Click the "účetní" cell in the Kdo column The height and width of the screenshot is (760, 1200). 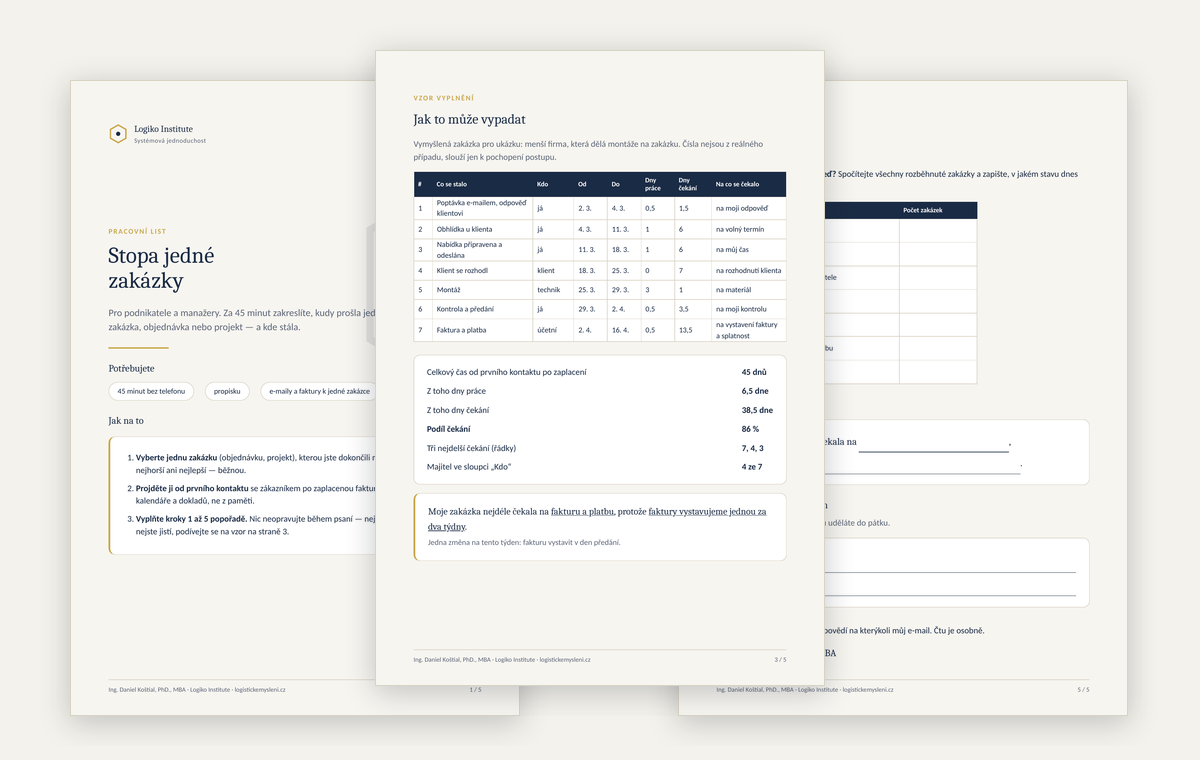click(x=553, y=330)
